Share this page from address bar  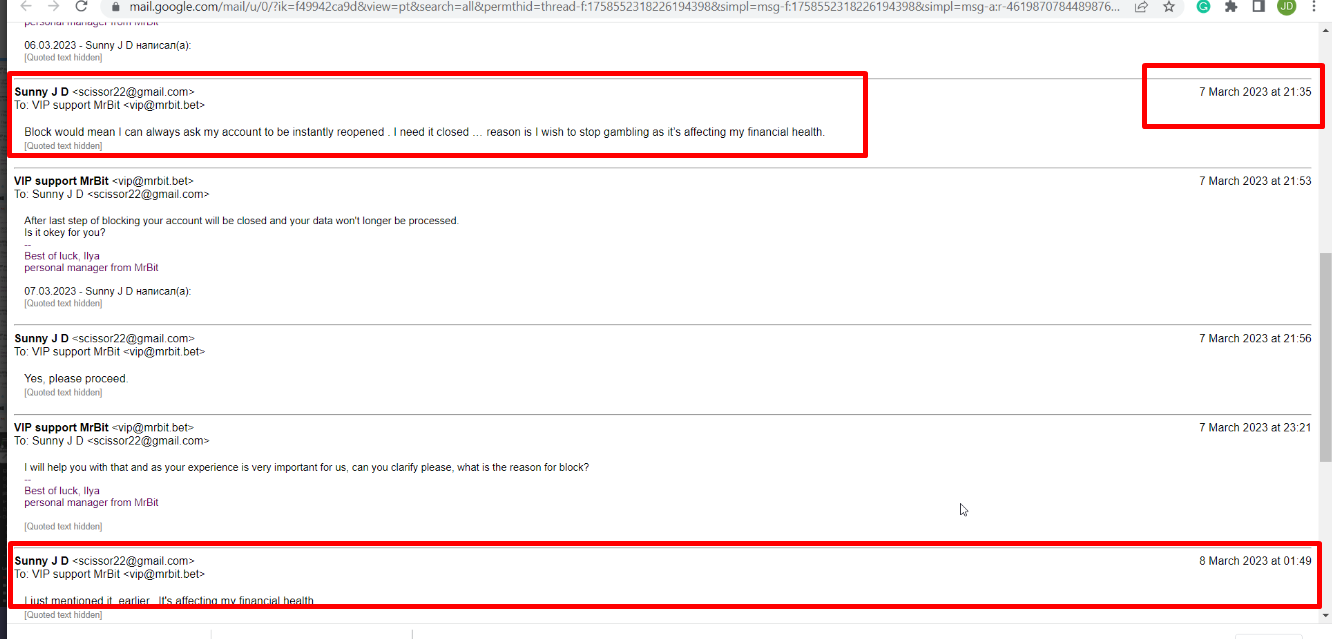click(x=1142, y=6)
